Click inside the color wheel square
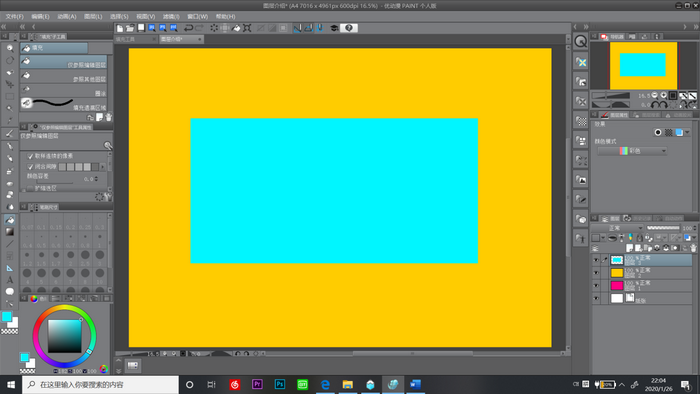 [x=65, y=336]
